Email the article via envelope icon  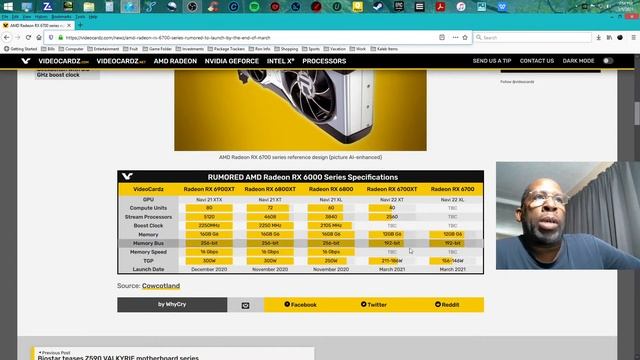tap(245, 305)
